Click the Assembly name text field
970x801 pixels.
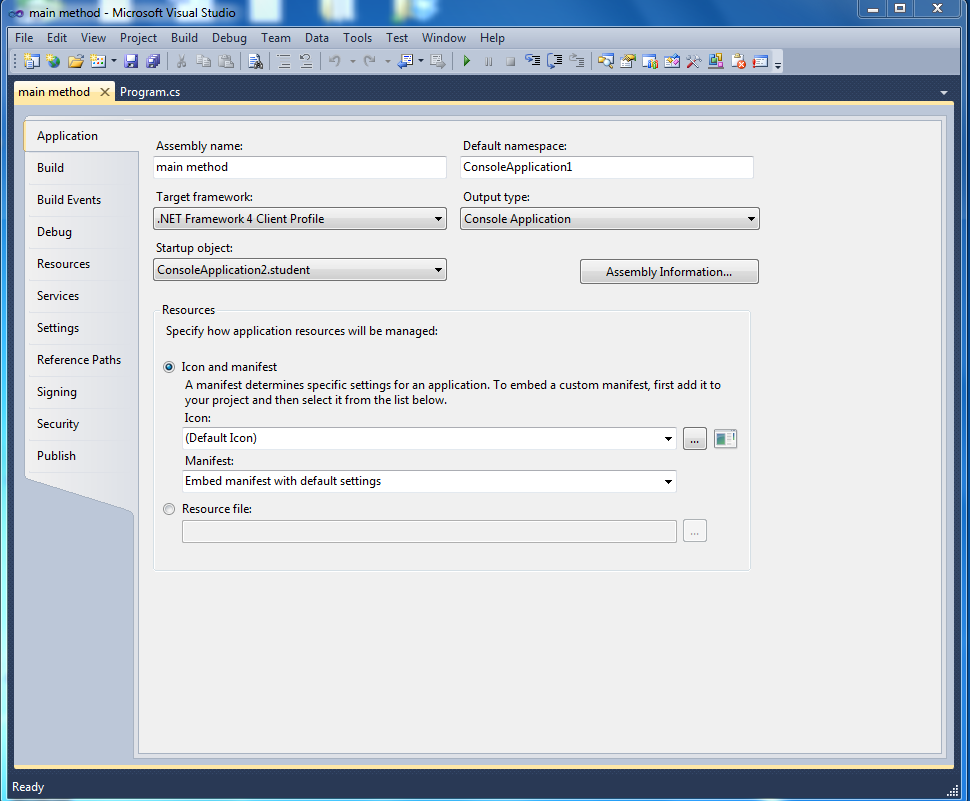(x=299, y=167)
